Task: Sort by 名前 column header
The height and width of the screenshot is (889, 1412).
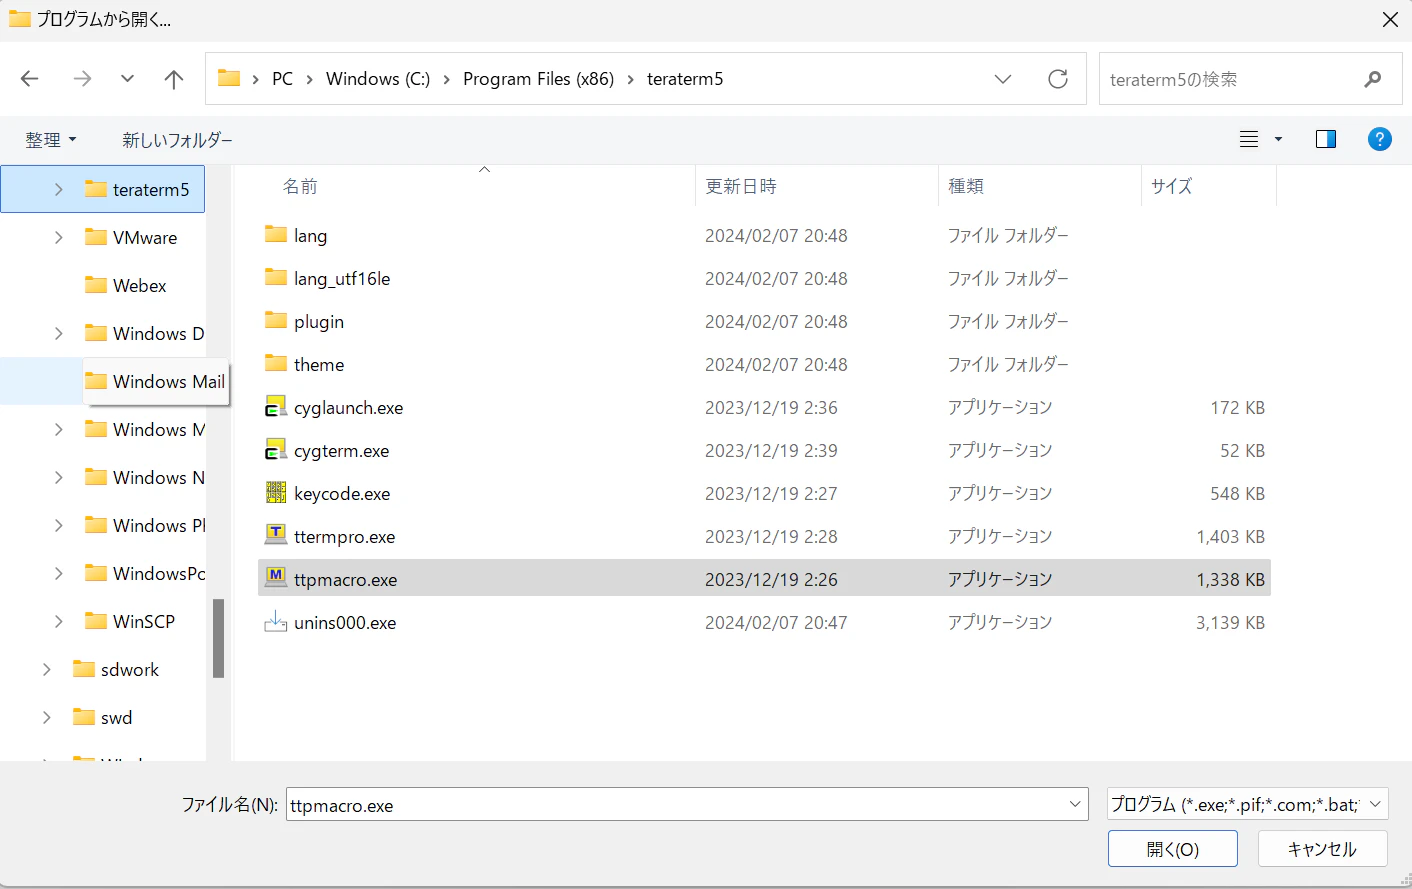Action: coord(300,186)
